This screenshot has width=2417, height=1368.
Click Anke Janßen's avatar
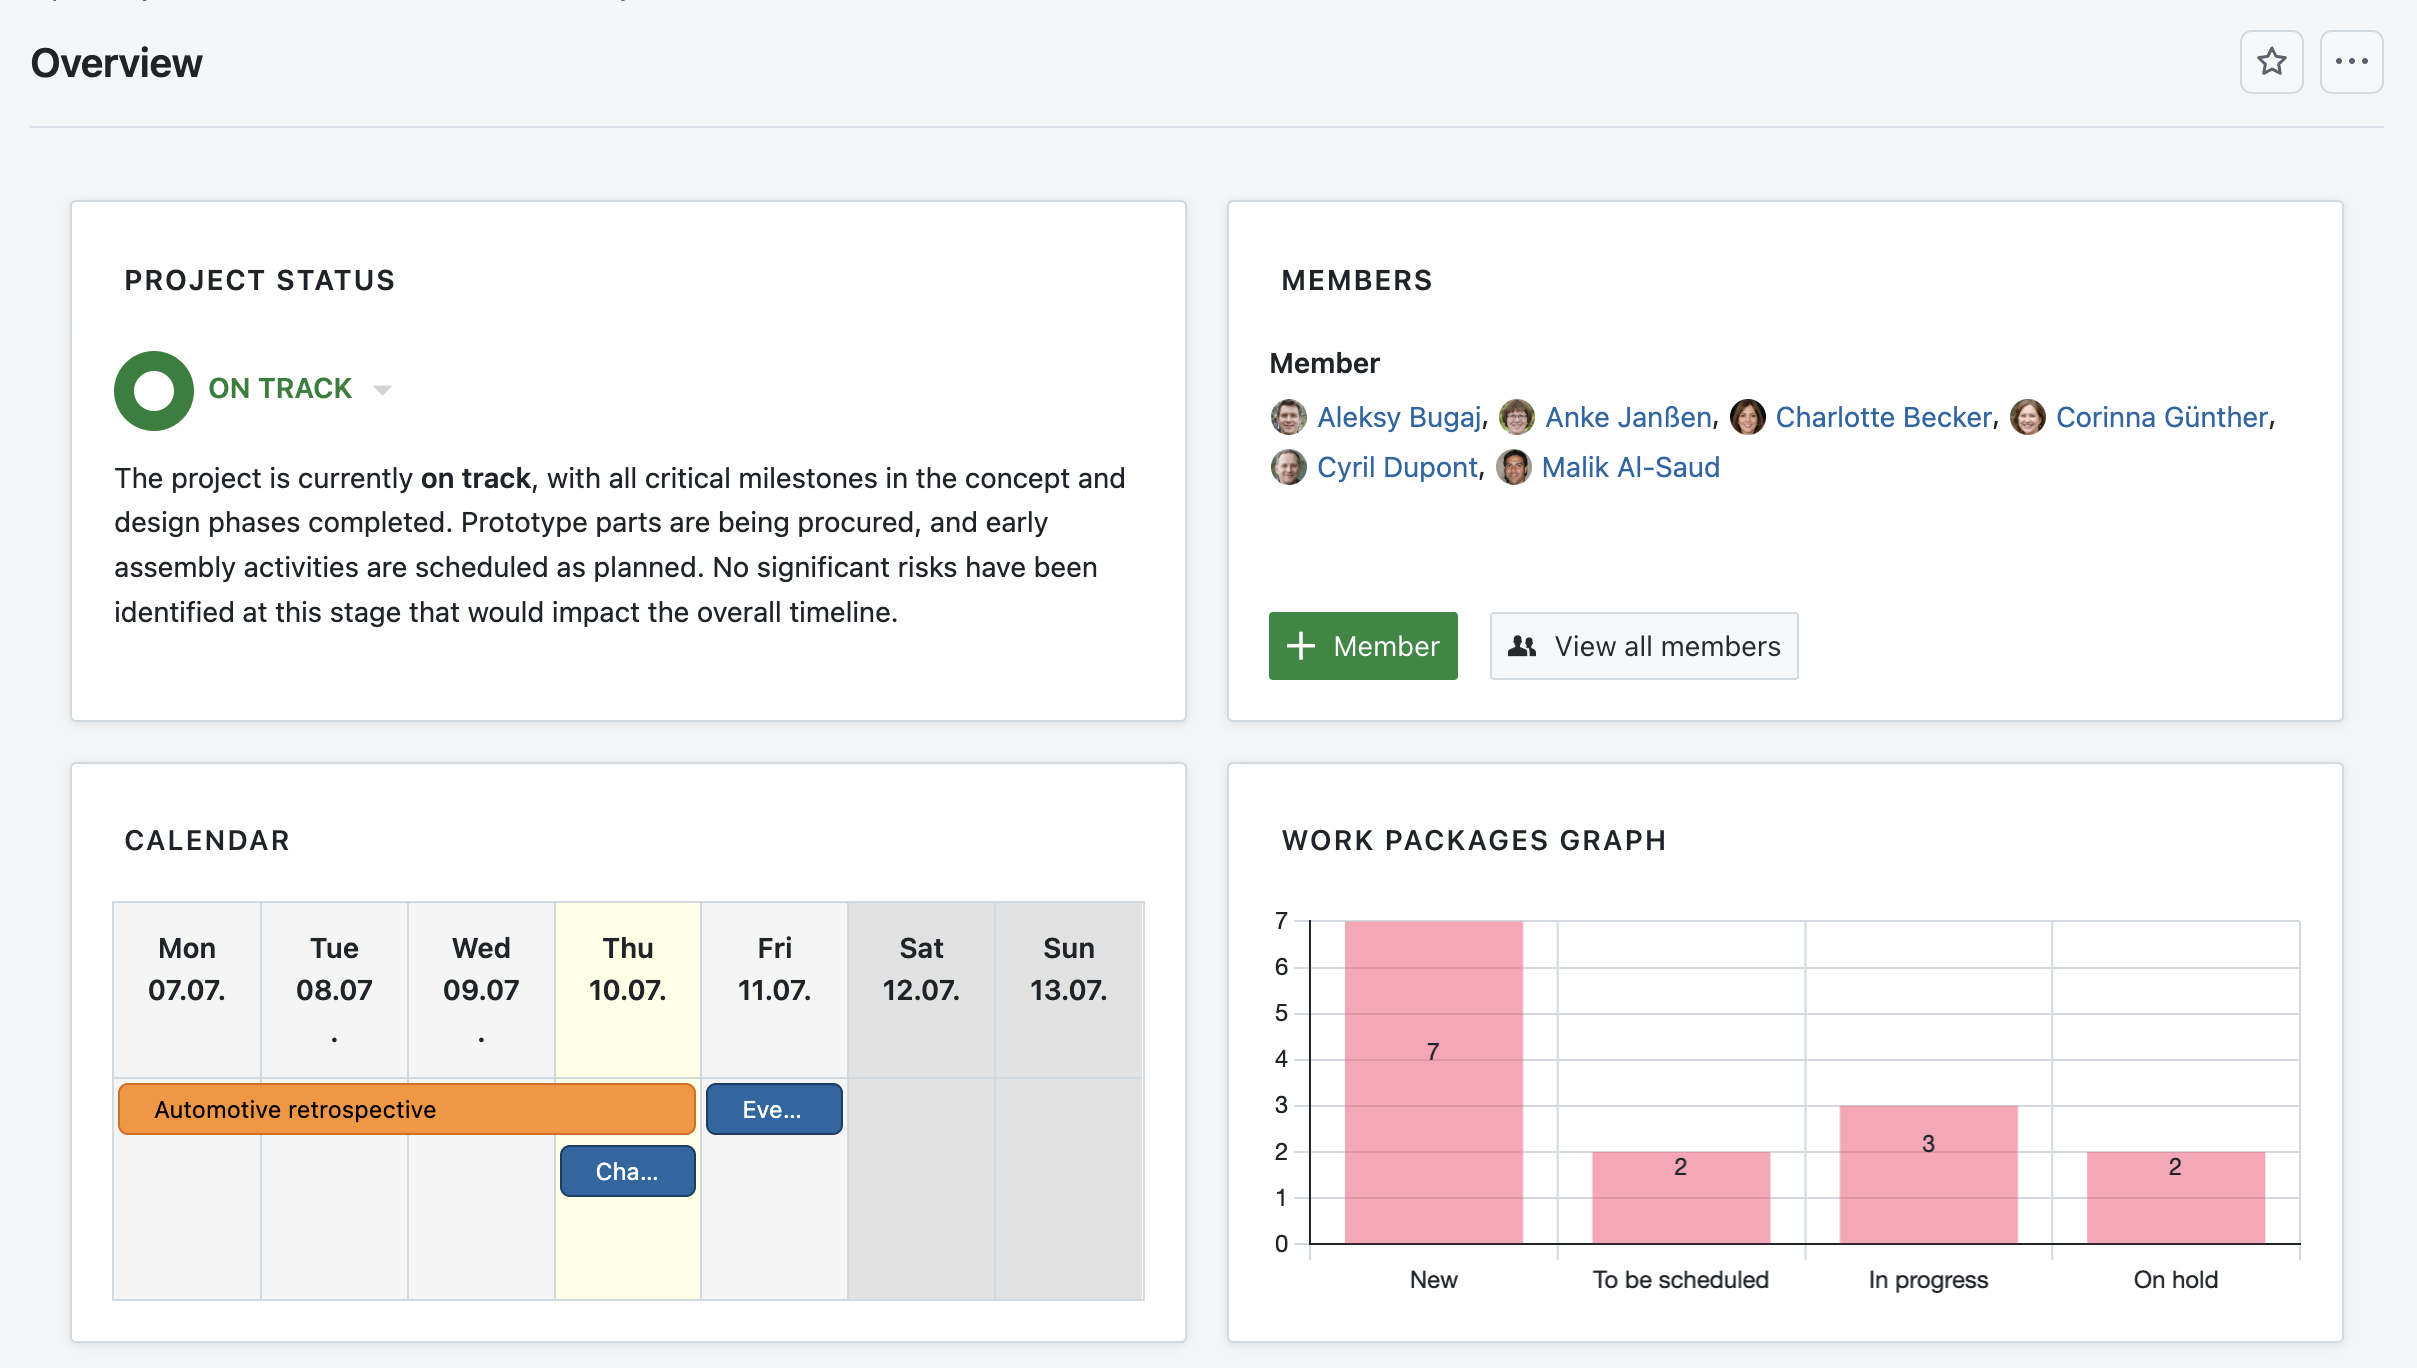tap(1517, 417)
